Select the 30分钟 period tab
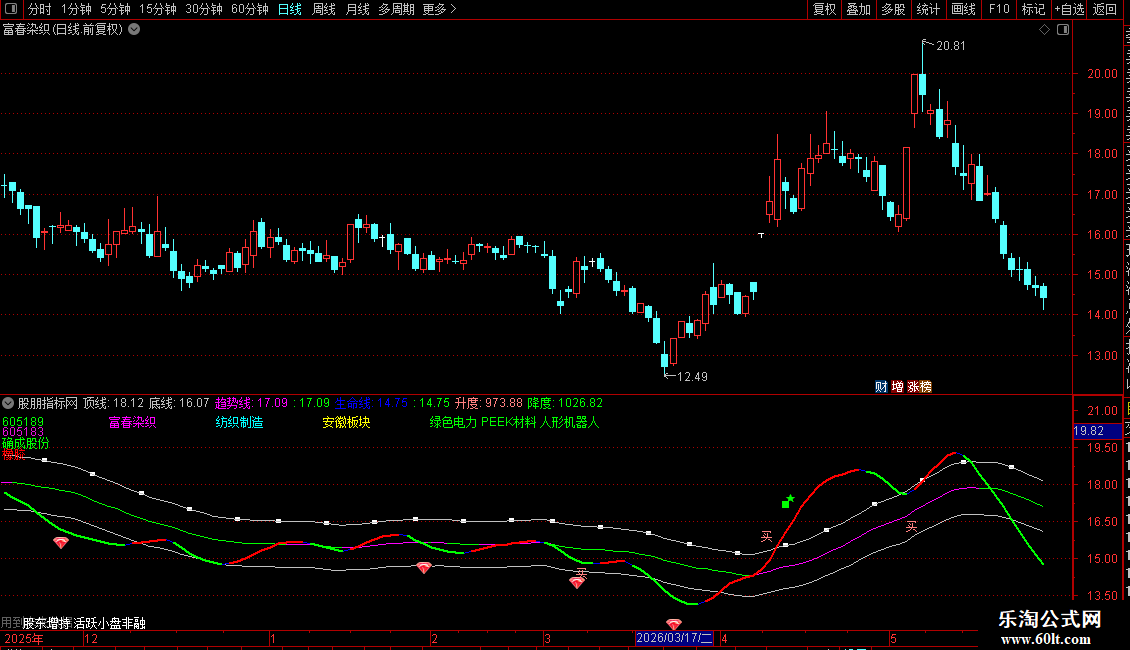 pos(204,9)
